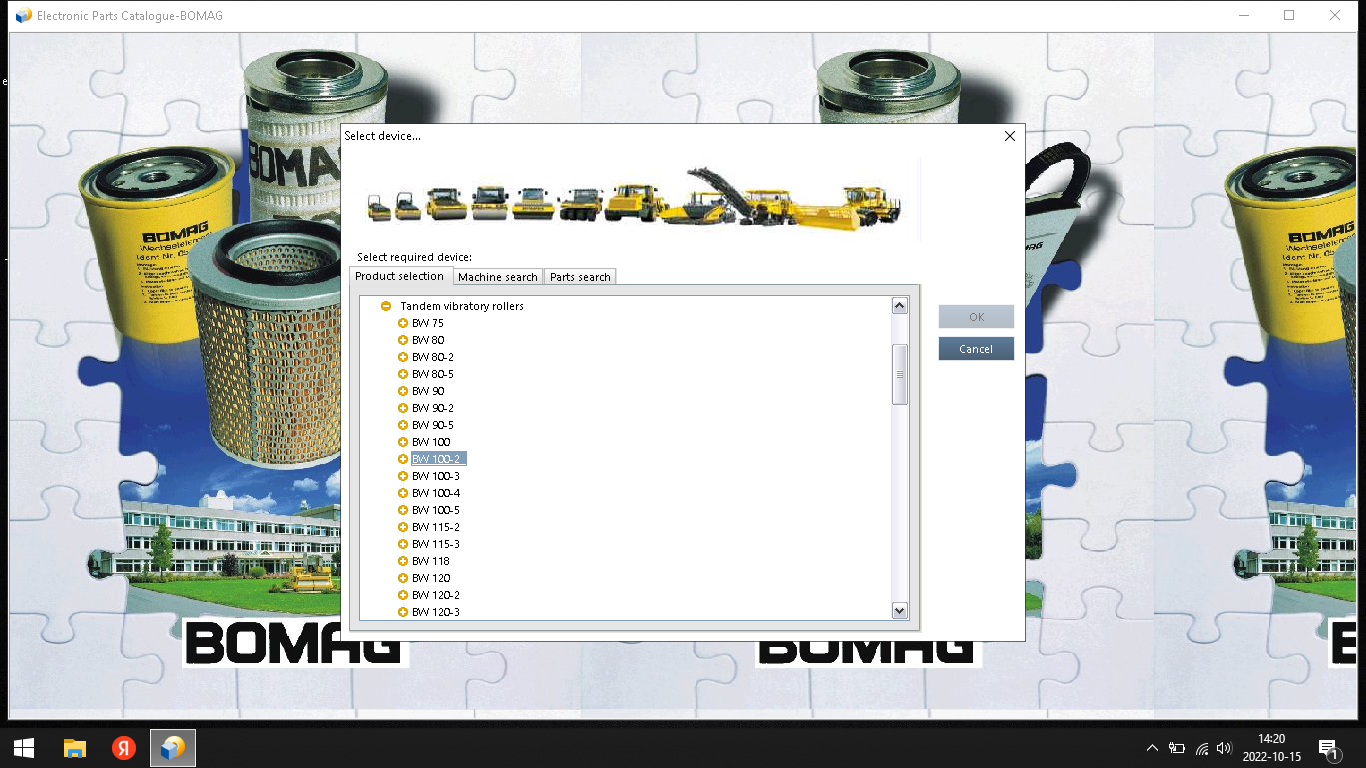Open the notification center icon
This screenshot has height=768, width=1366.
[x=1329, y=748]
